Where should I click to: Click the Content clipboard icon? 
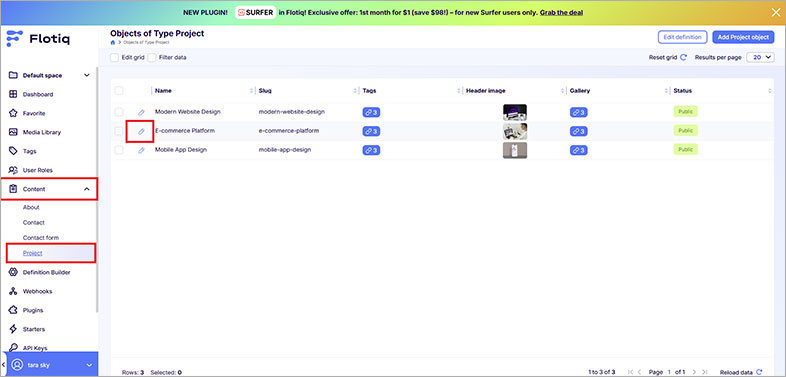[14, 189]
